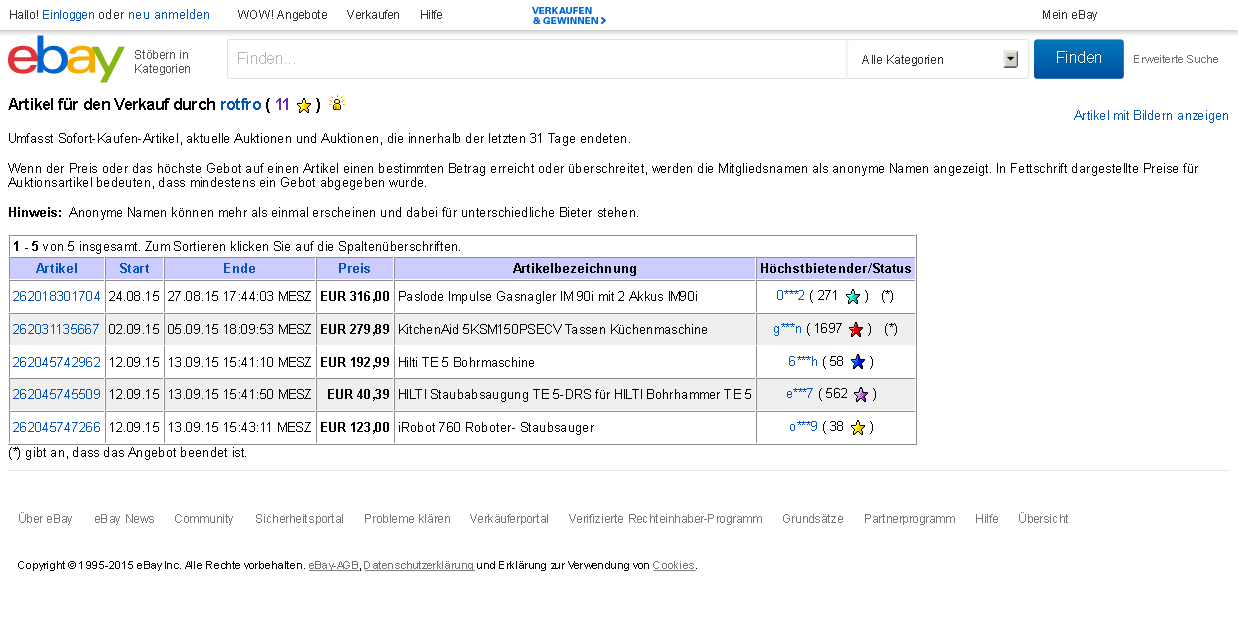Screen dimensions: 1238x621
Task: Open Über eBay footer link
Action: tap(45, 519)
